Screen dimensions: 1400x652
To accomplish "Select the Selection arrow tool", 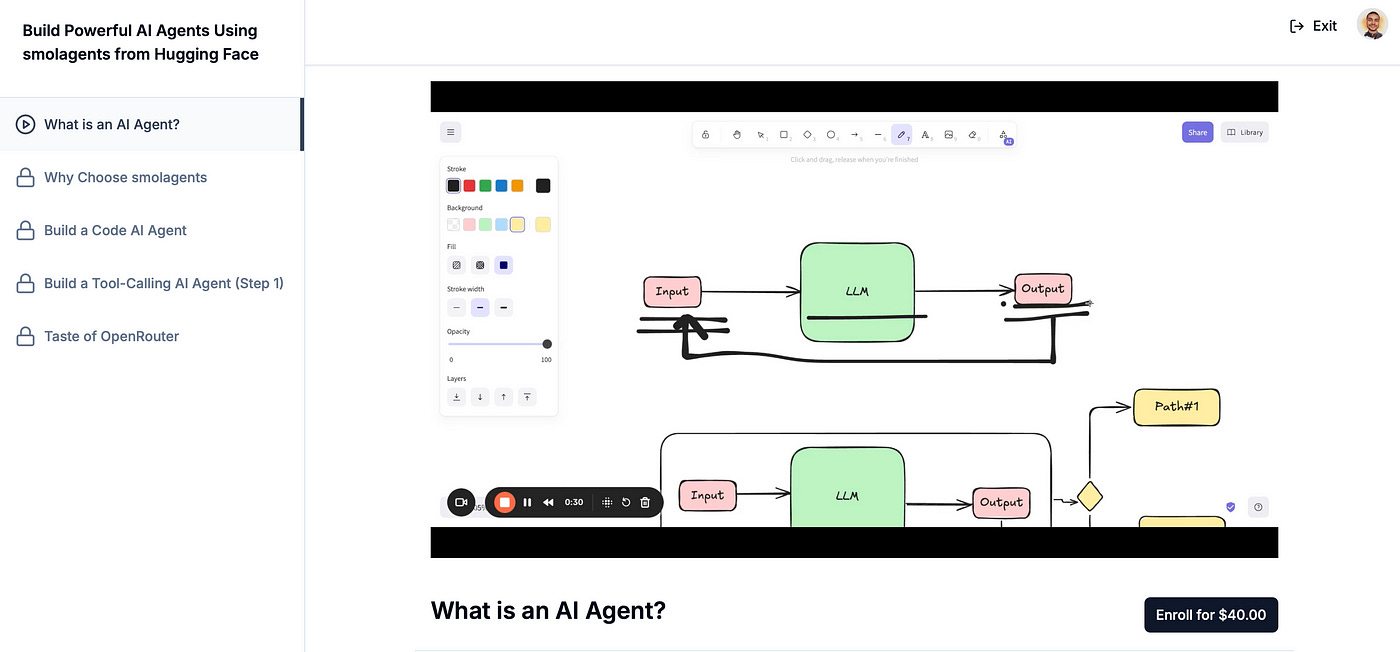I will [761, 134].
